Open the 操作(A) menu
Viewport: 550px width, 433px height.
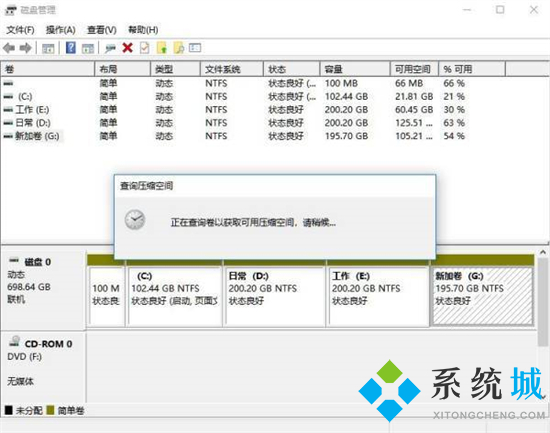61,30
